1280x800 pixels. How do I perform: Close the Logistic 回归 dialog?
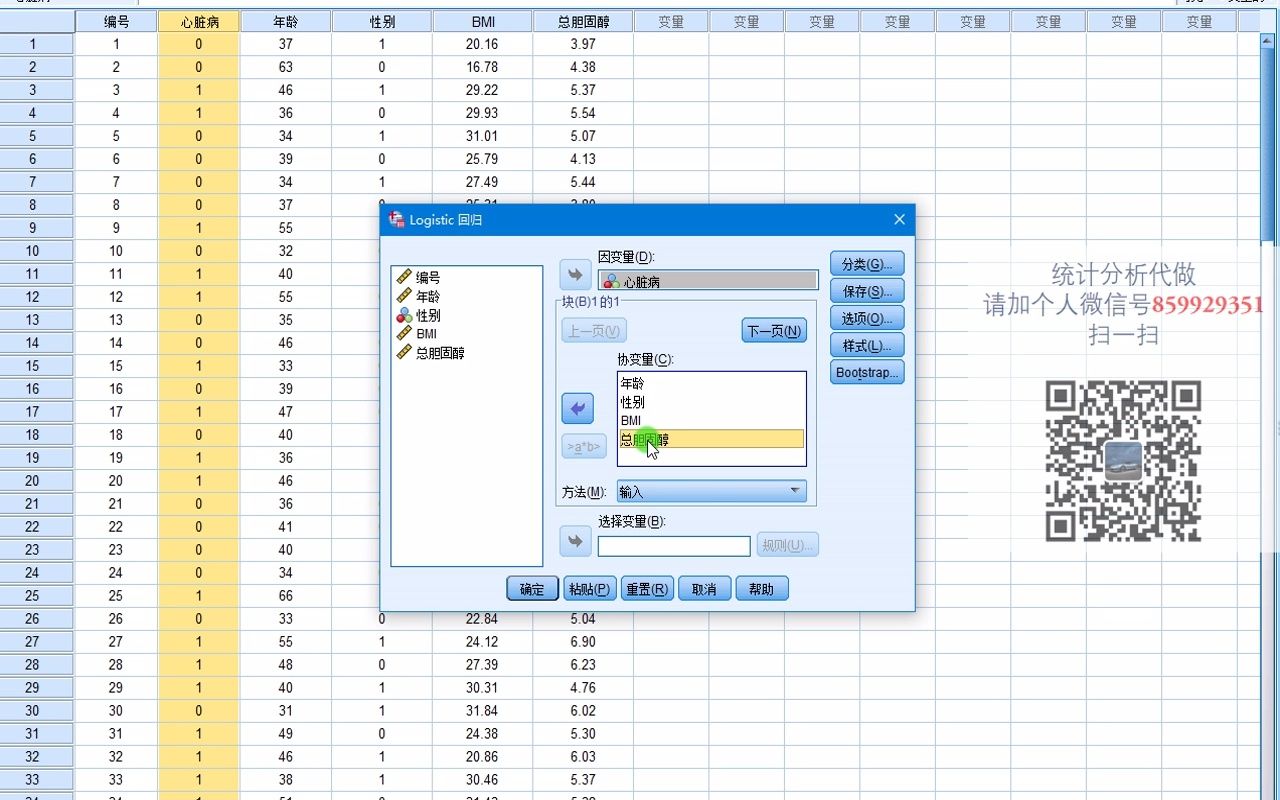coord(899,219)
